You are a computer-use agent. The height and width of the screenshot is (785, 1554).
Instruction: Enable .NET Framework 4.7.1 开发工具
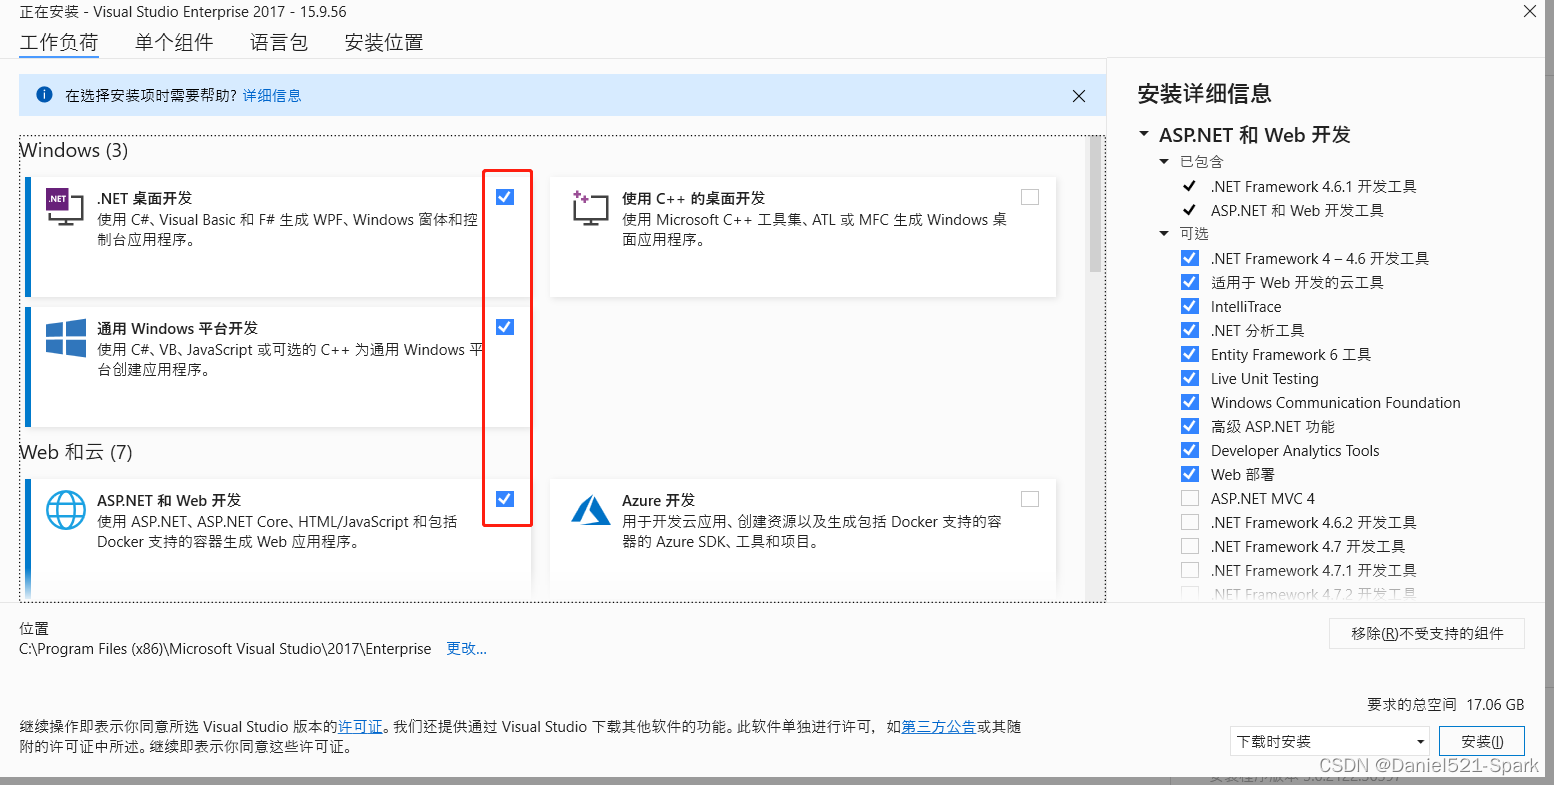click(x=1190, y=570)
